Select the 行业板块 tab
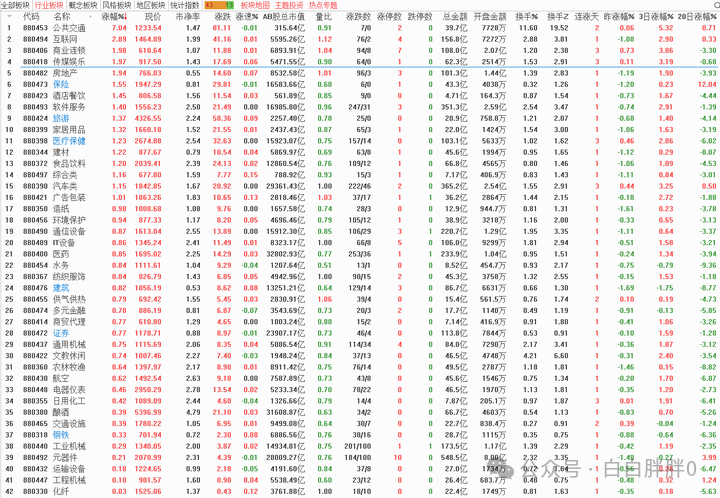The width and height of the screenshot is (720, 498). coord(49,5)
